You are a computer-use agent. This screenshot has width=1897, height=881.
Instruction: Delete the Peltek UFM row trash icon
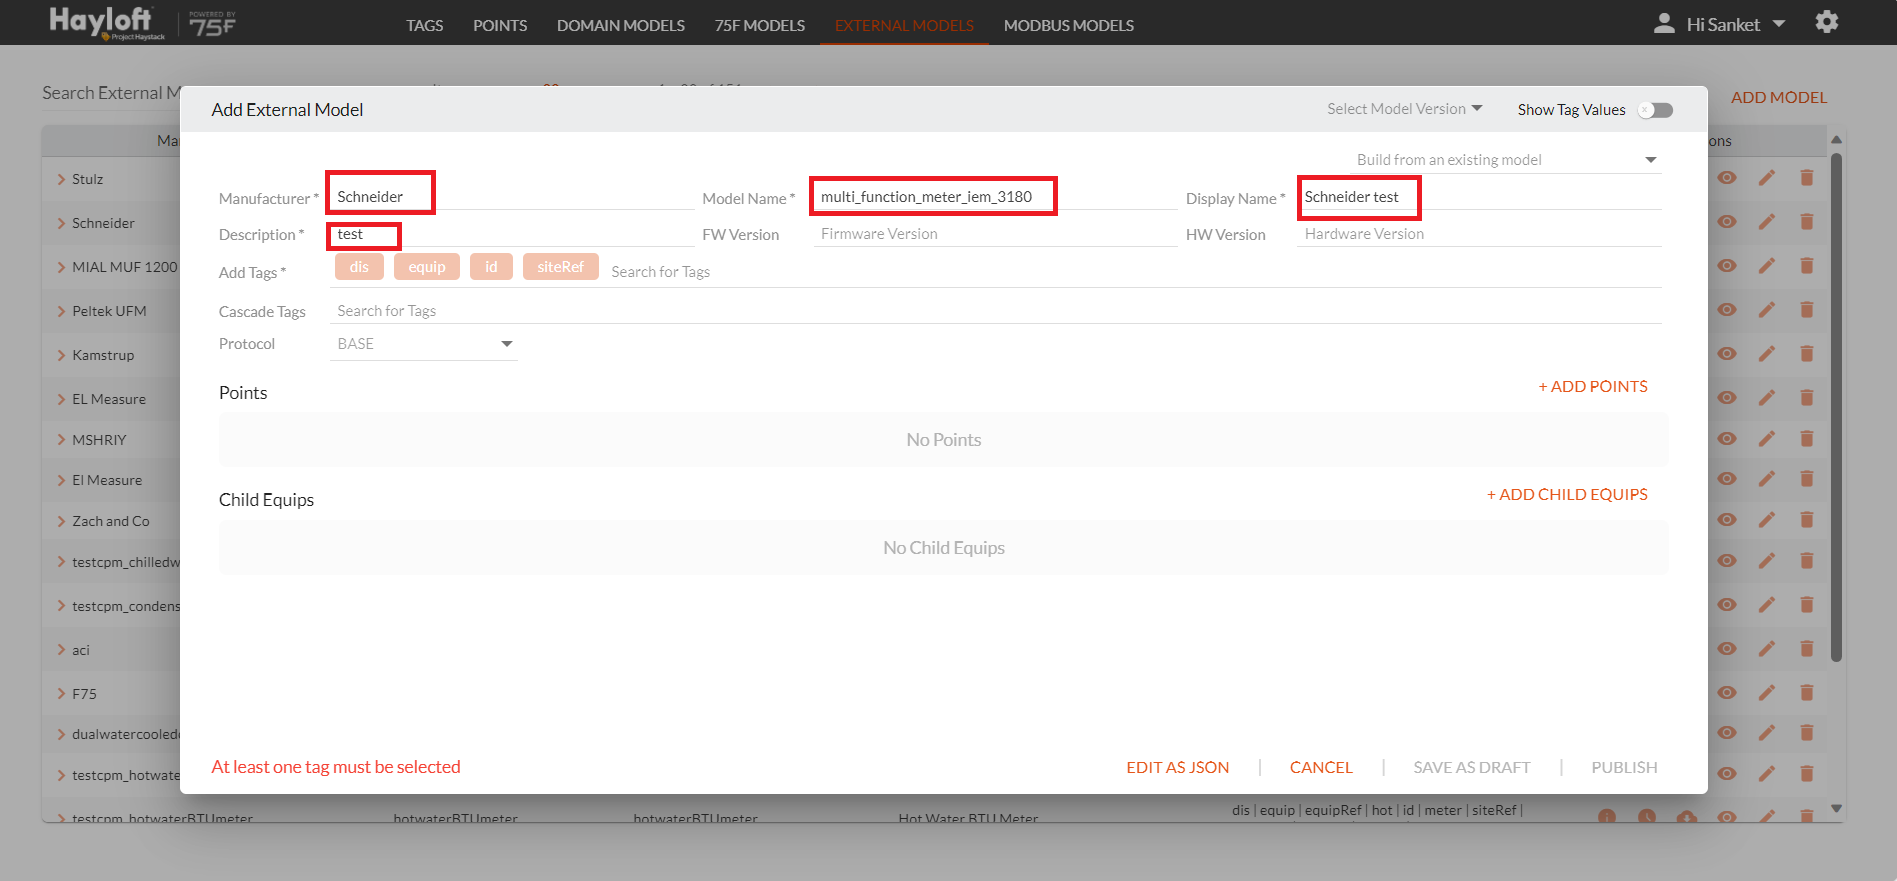tap(1807, 310)
